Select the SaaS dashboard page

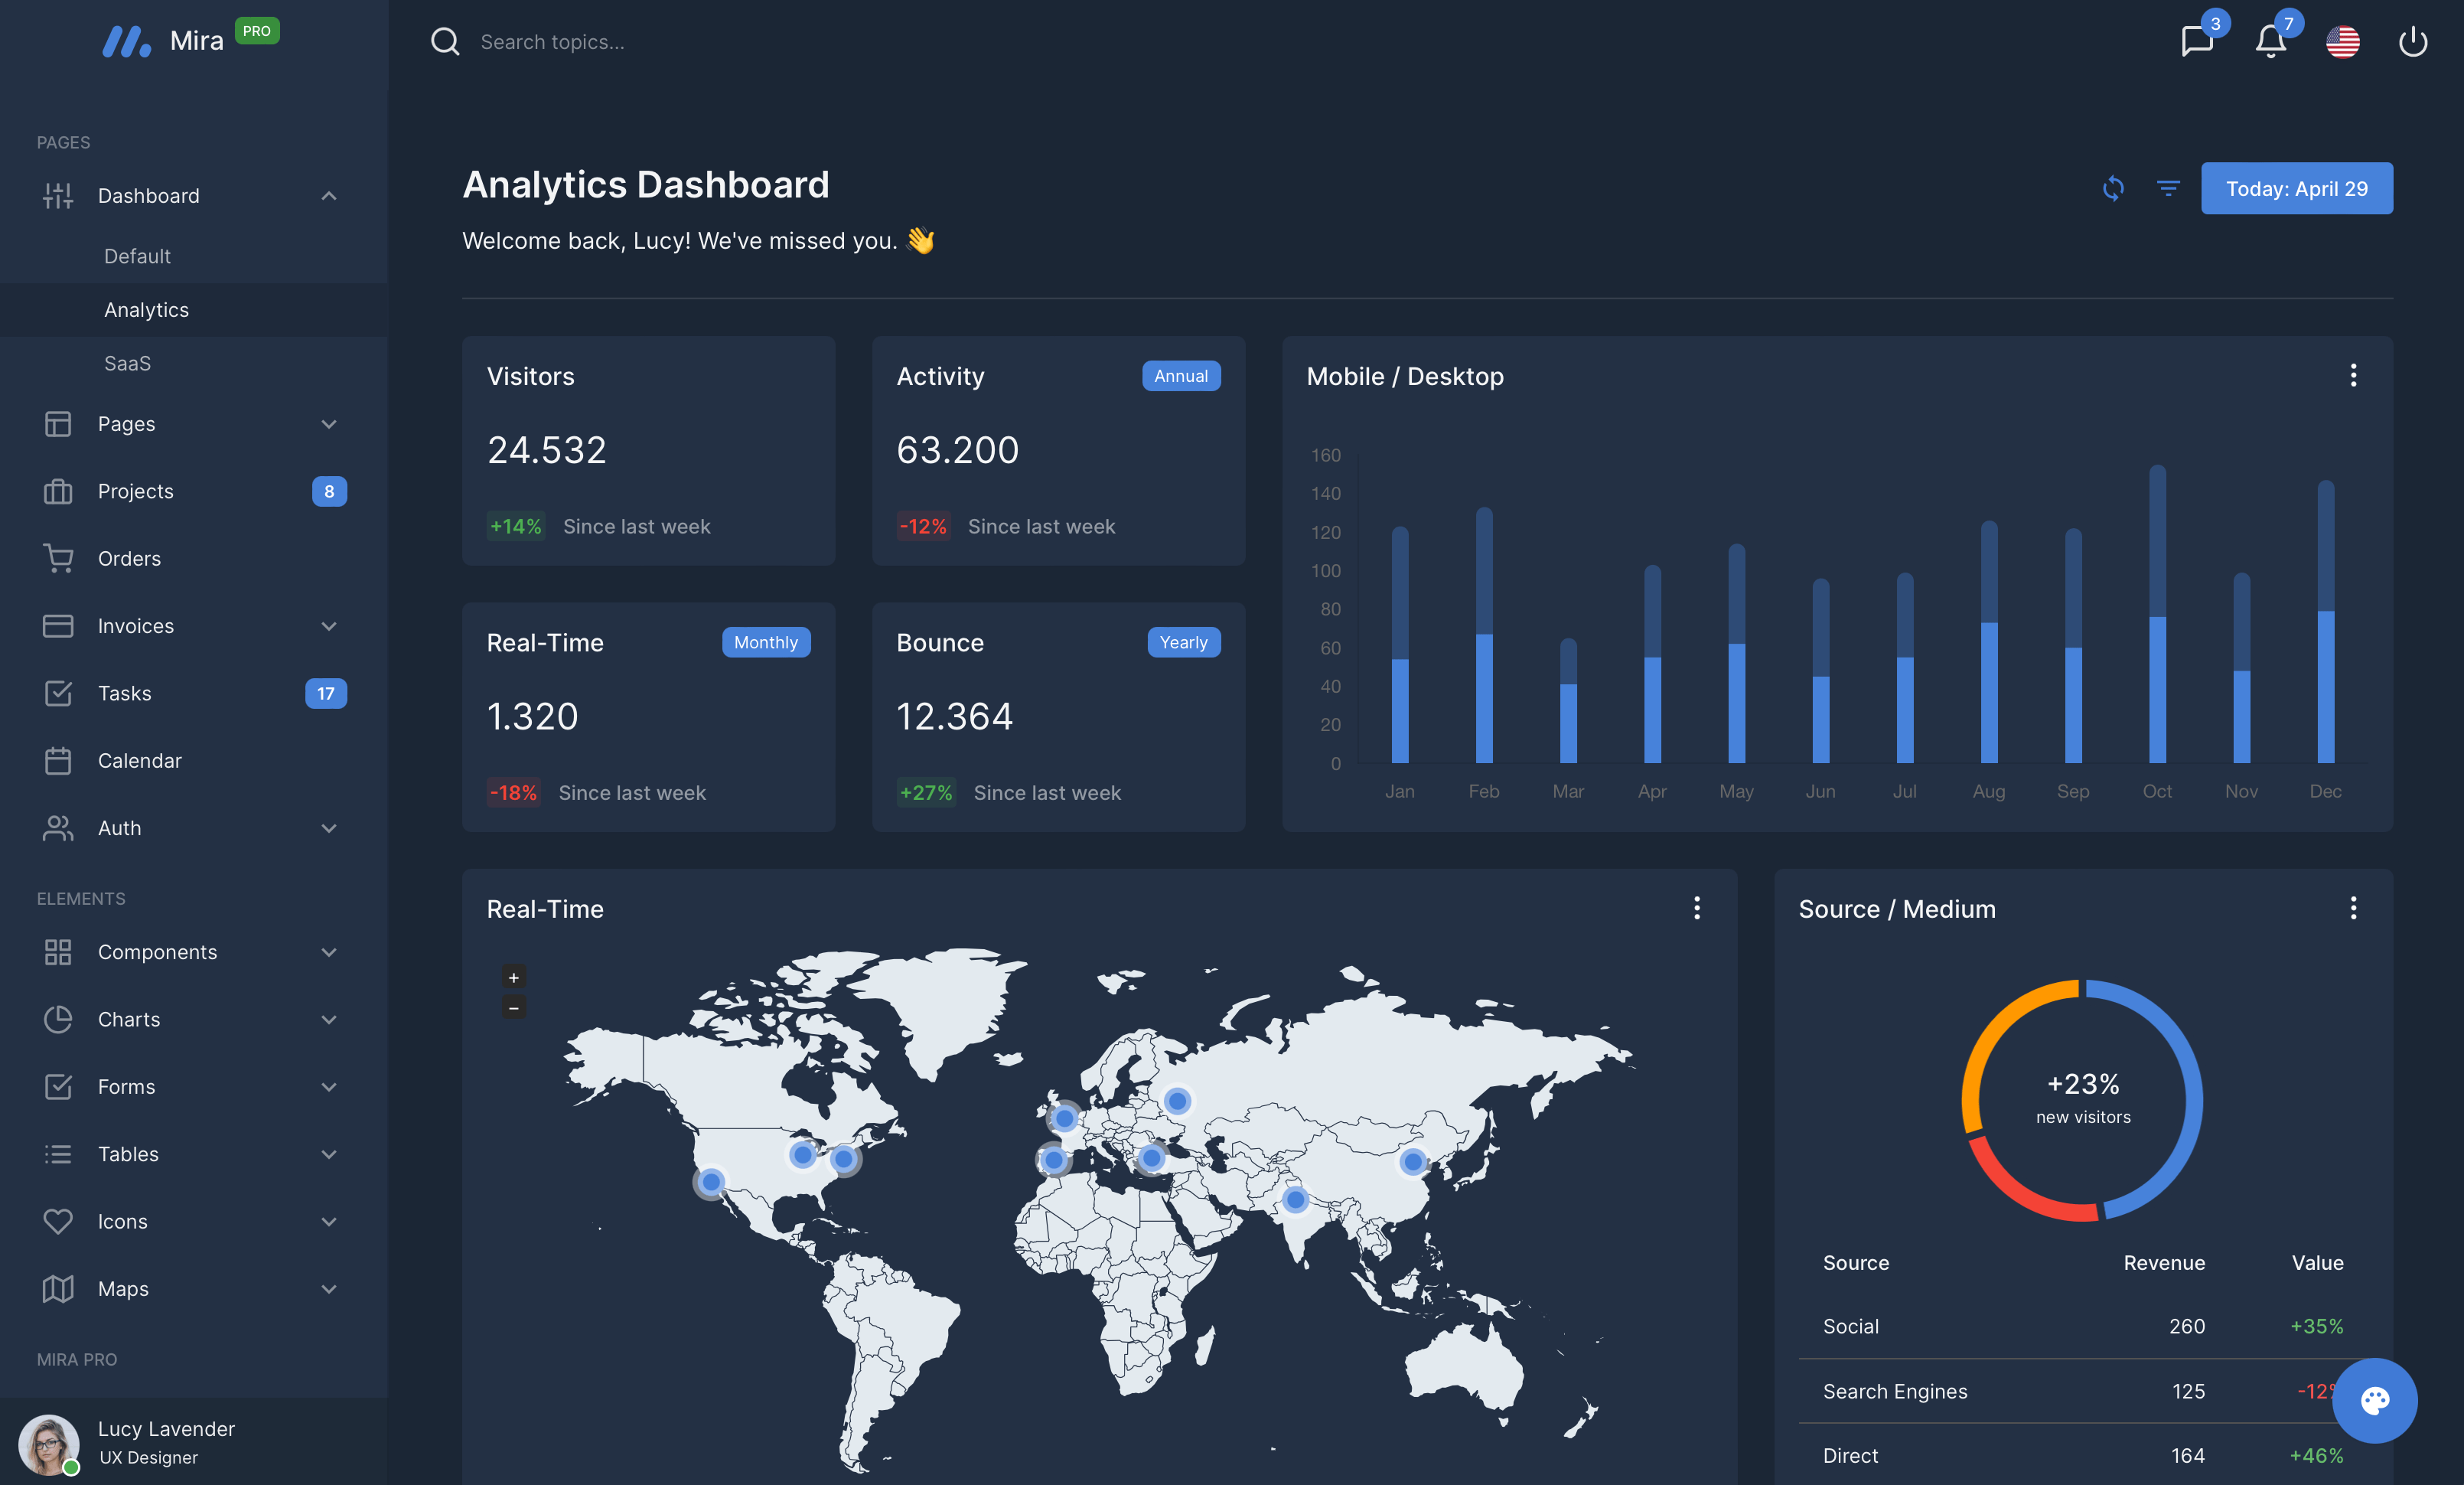127,363
